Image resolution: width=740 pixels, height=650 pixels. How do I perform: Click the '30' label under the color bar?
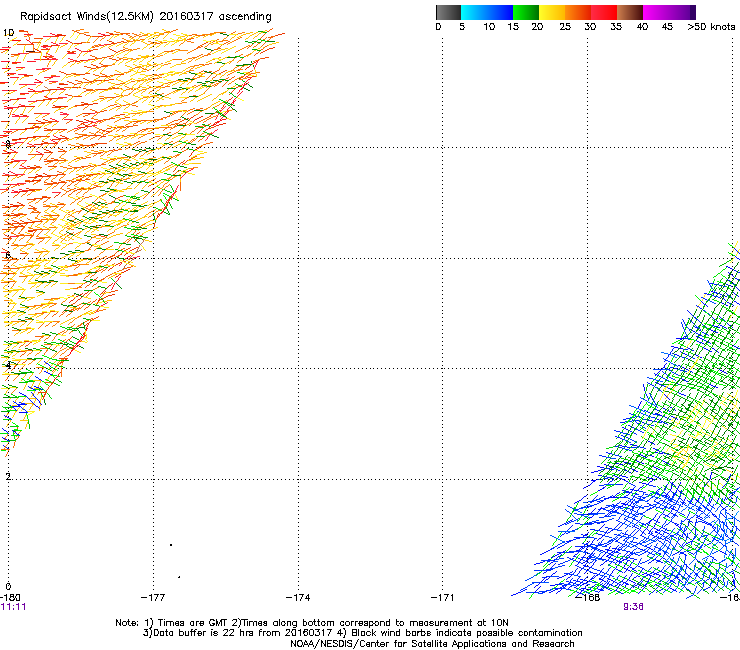590,27
